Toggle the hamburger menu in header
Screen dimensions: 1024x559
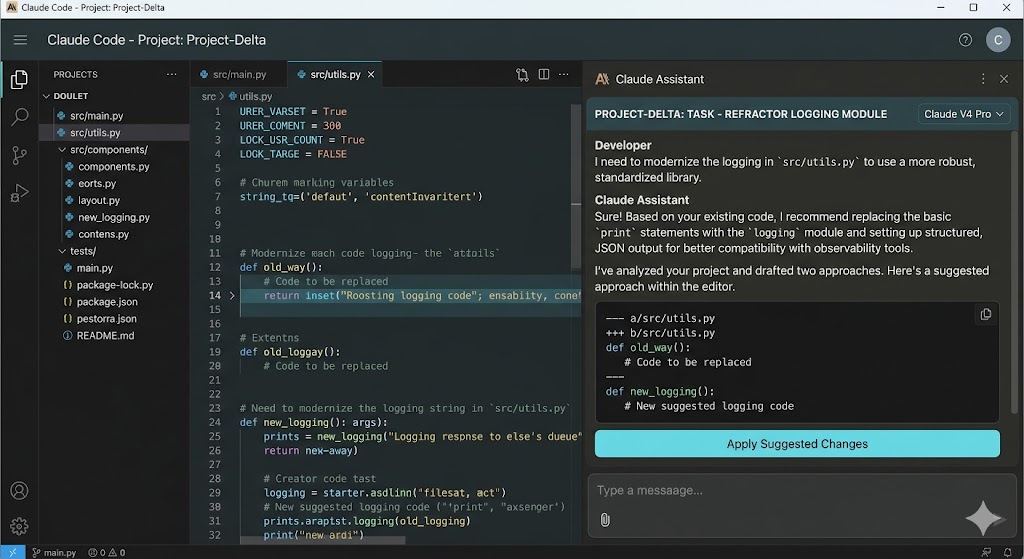[20, 40]
